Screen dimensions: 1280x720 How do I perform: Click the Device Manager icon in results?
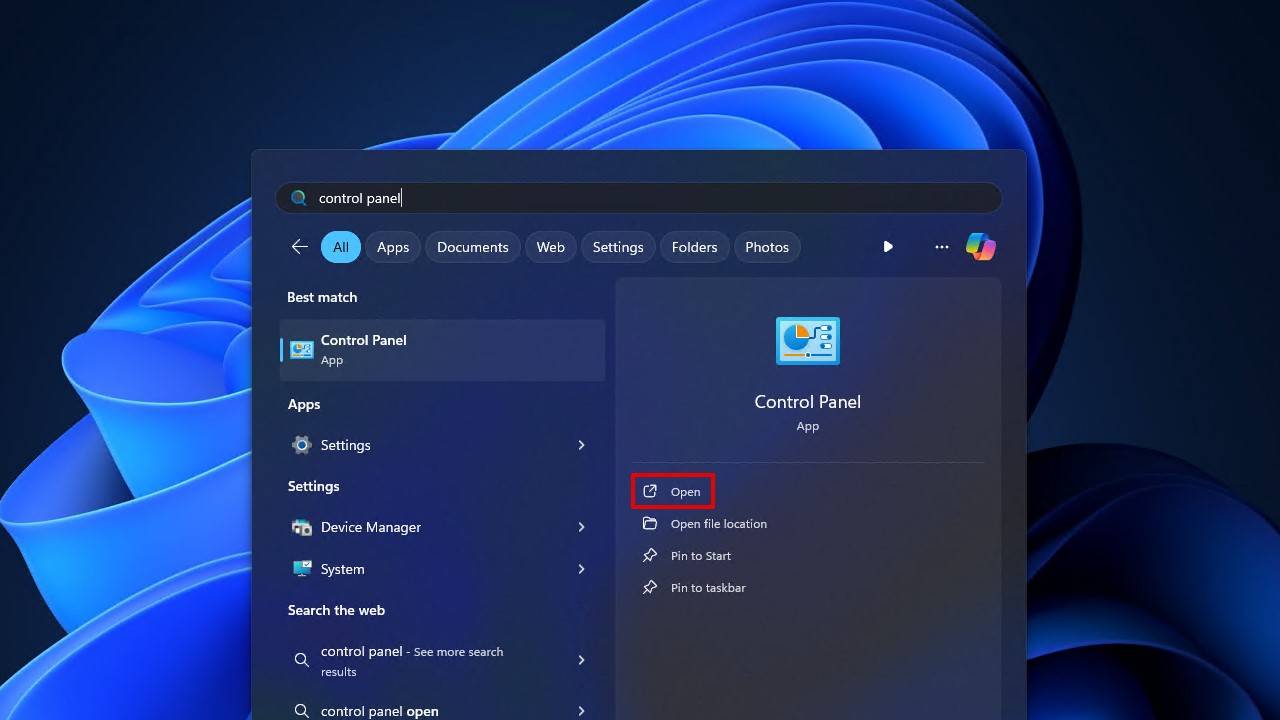[301, 527]
